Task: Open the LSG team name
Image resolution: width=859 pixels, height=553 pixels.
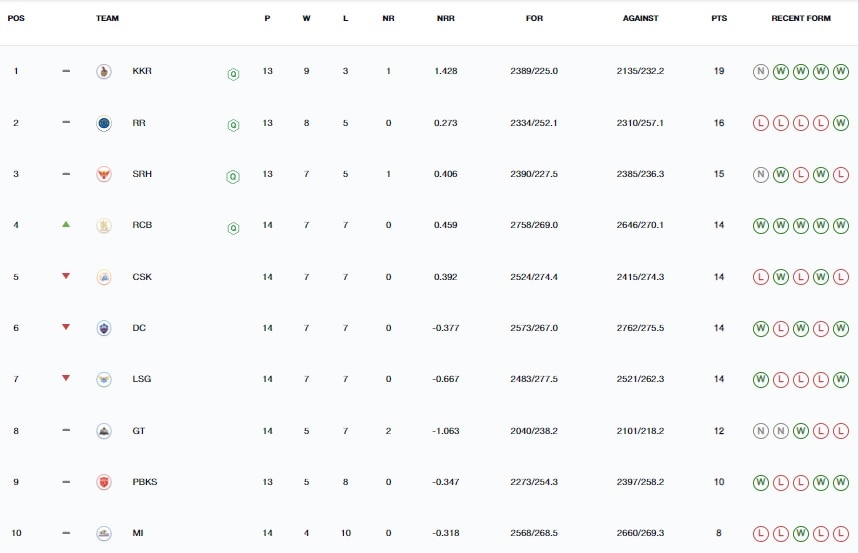Action: pos(141,379)
